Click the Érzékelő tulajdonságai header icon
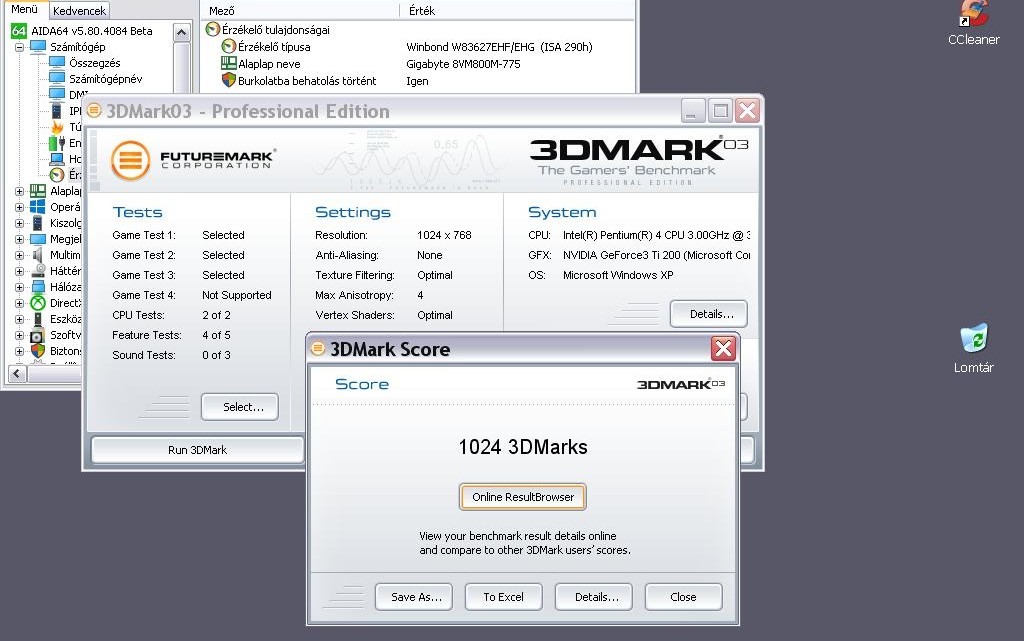The image size is (1024, 641). point(212,29)
